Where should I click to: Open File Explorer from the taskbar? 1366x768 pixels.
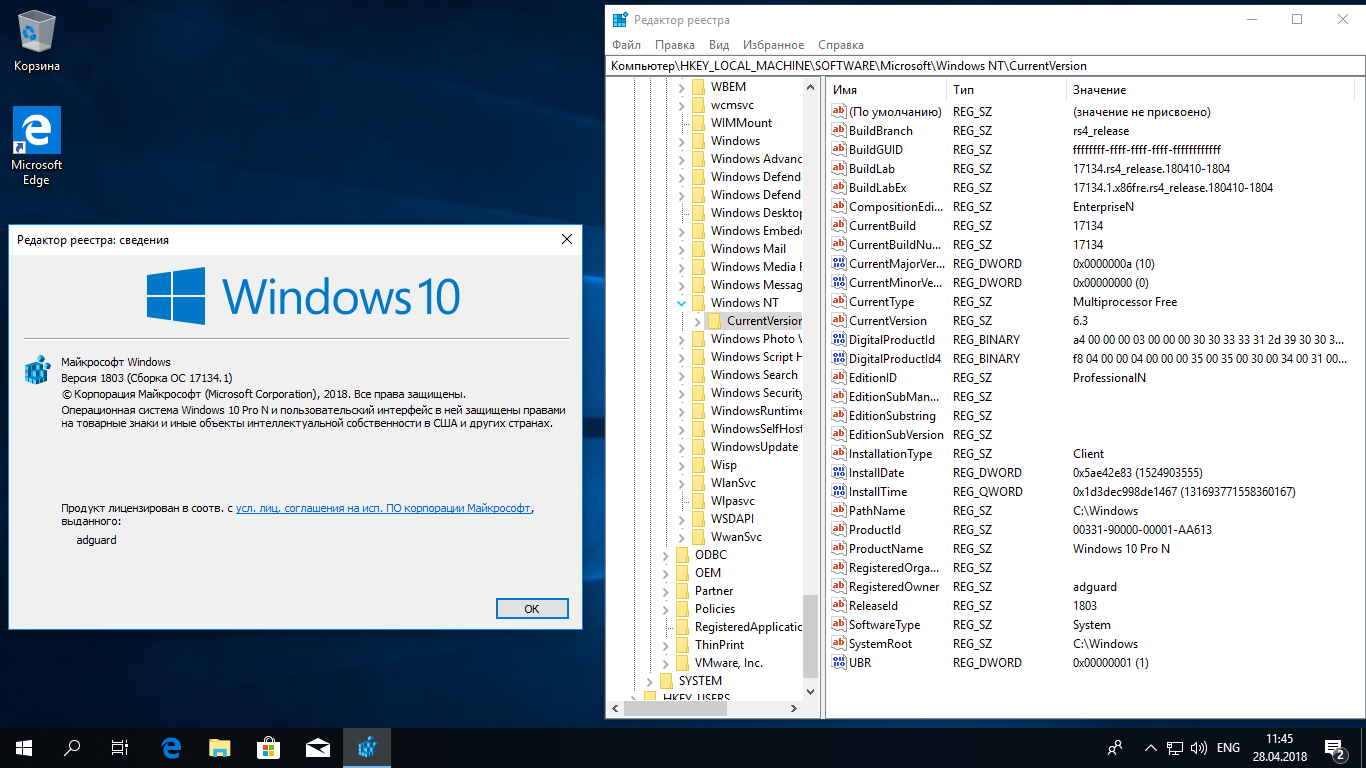click(x=219, y=748)
